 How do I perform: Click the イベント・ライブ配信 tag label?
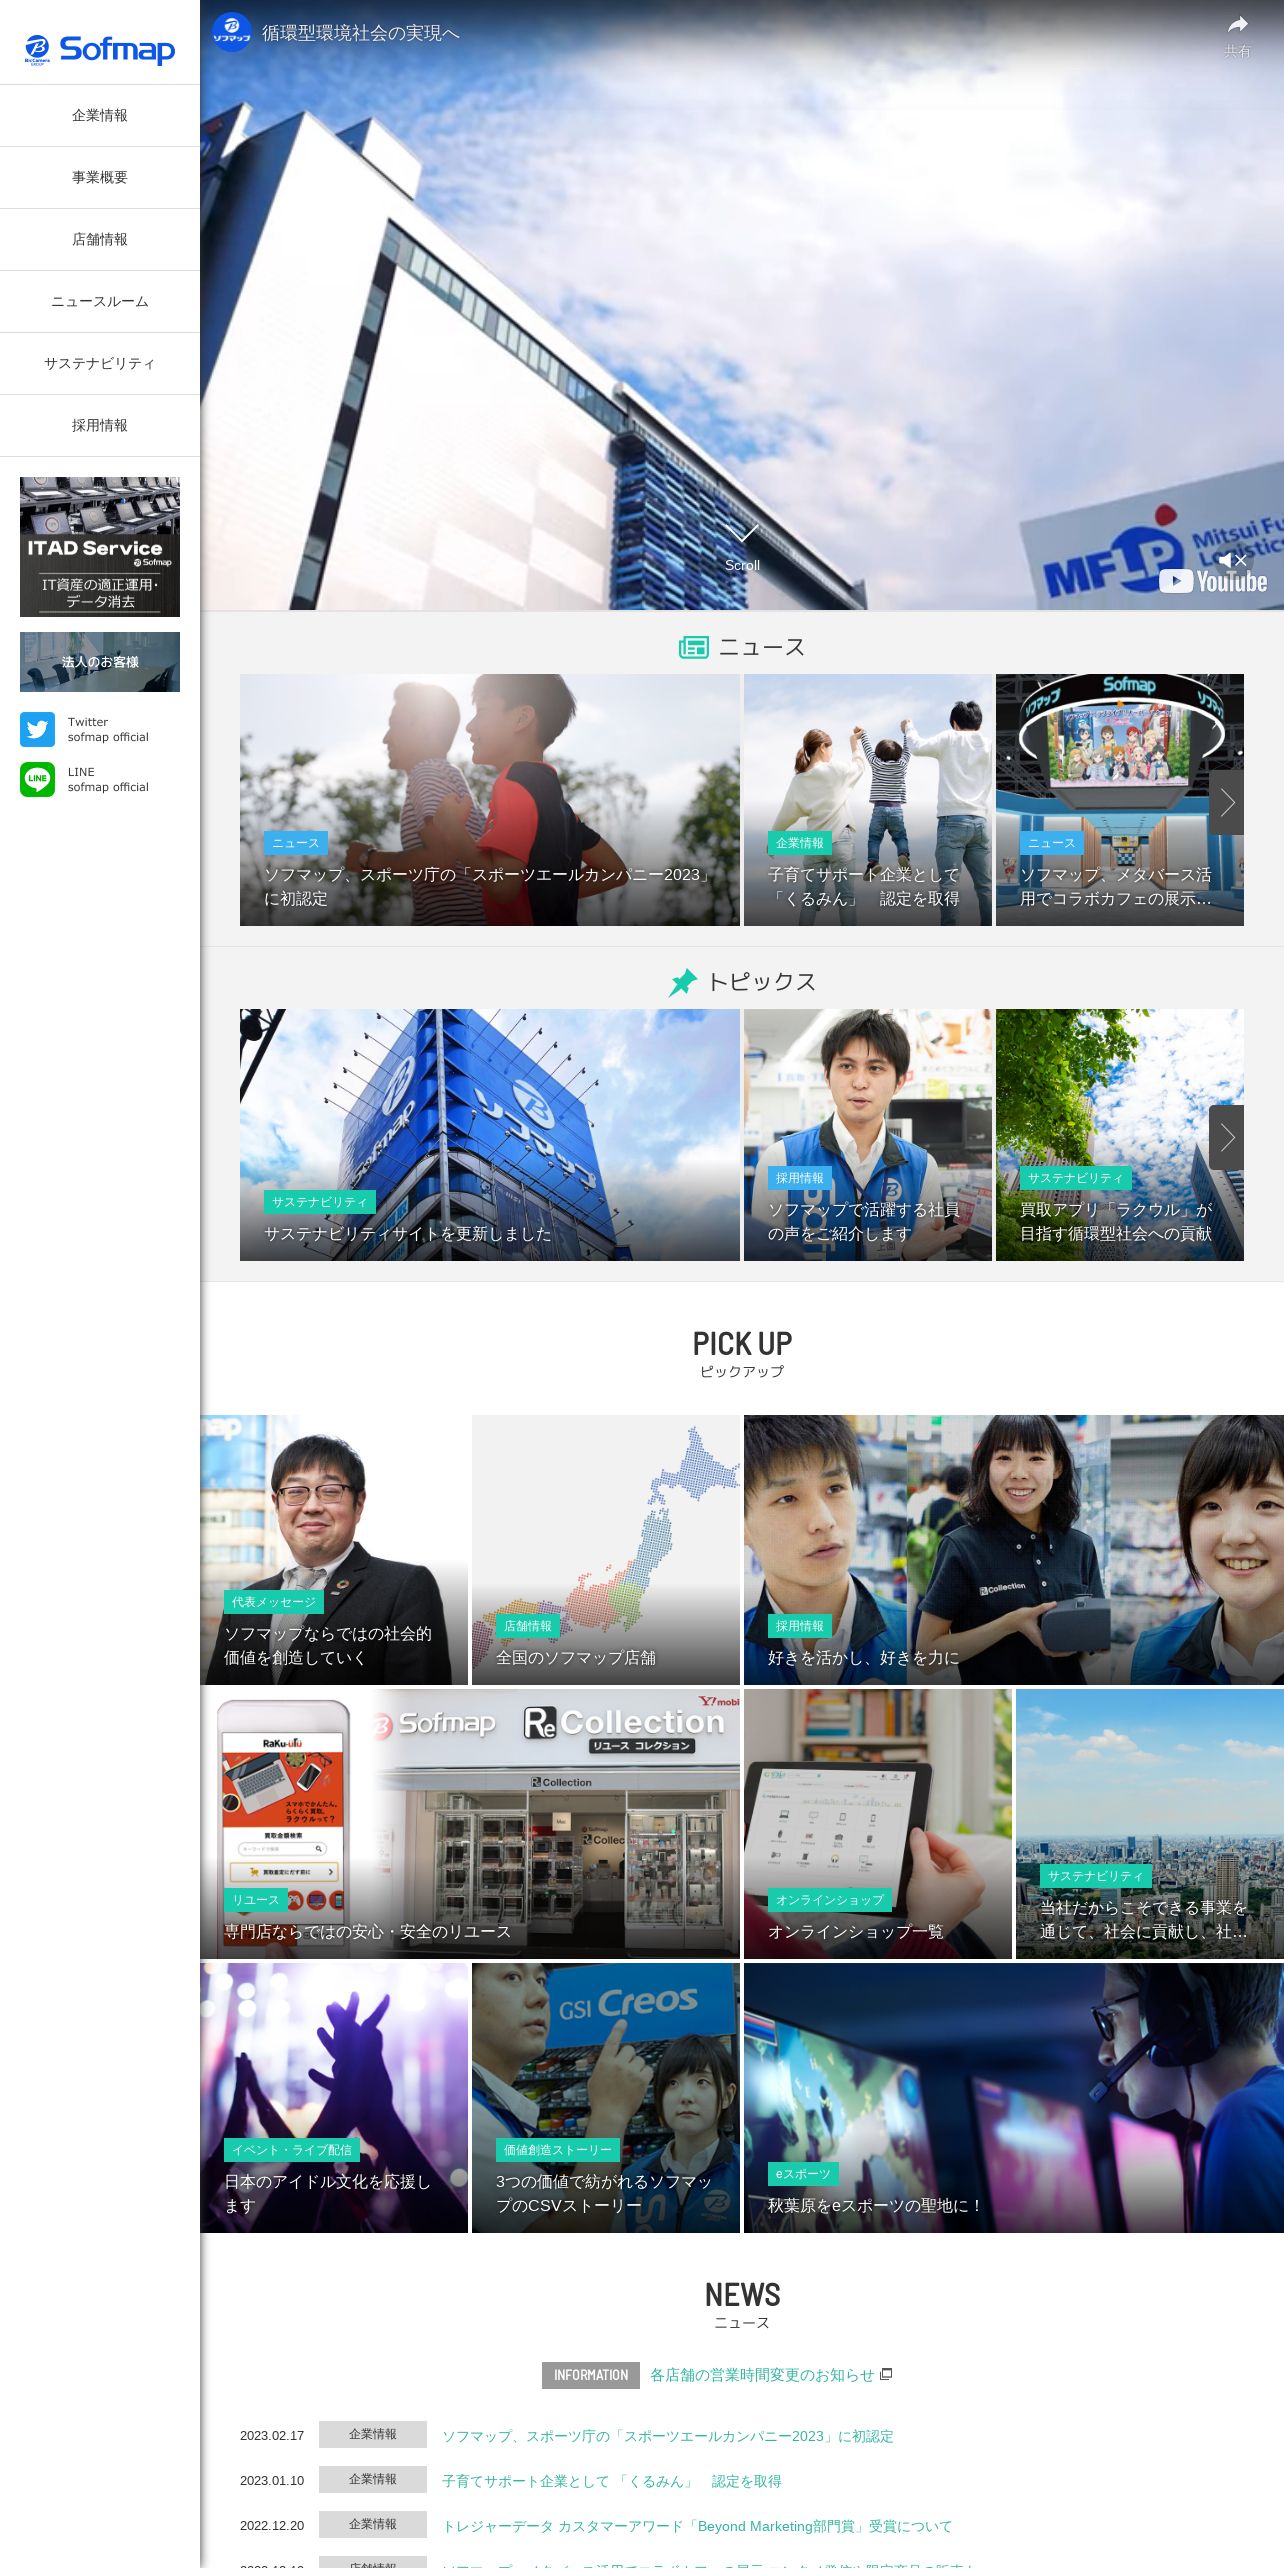292,2150
